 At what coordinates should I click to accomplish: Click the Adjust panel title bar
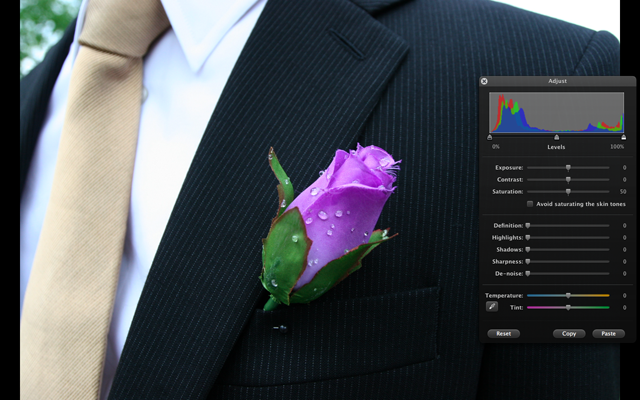click(x=558, y=81)
